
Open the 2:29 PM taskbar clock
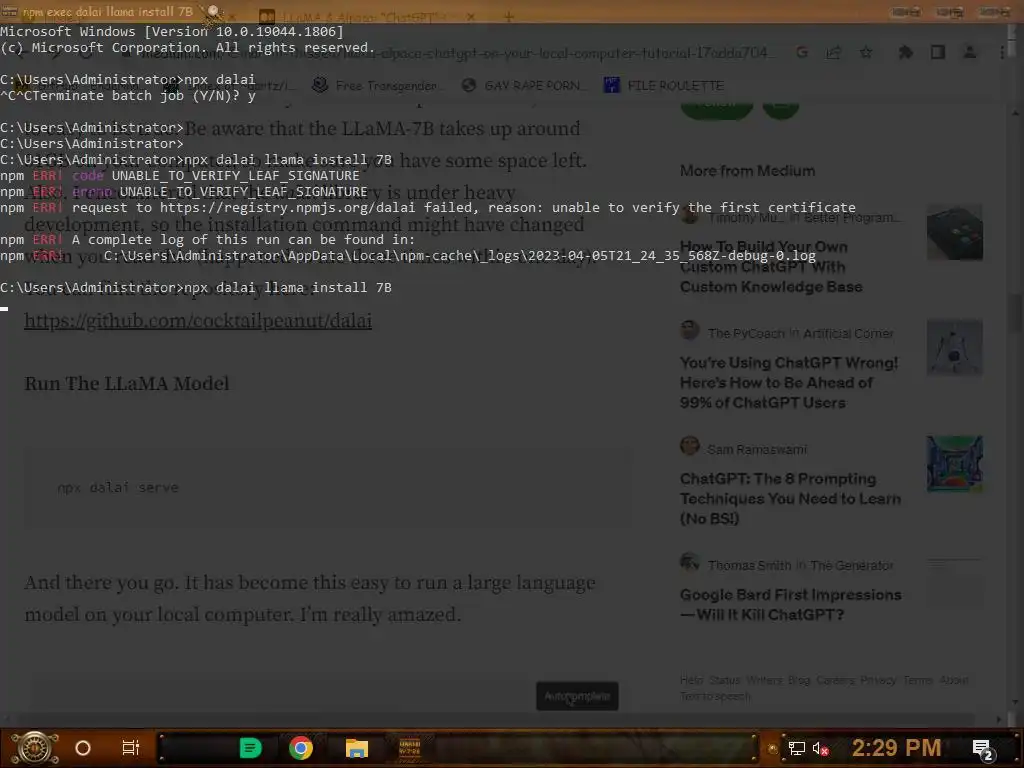[896, 748]
